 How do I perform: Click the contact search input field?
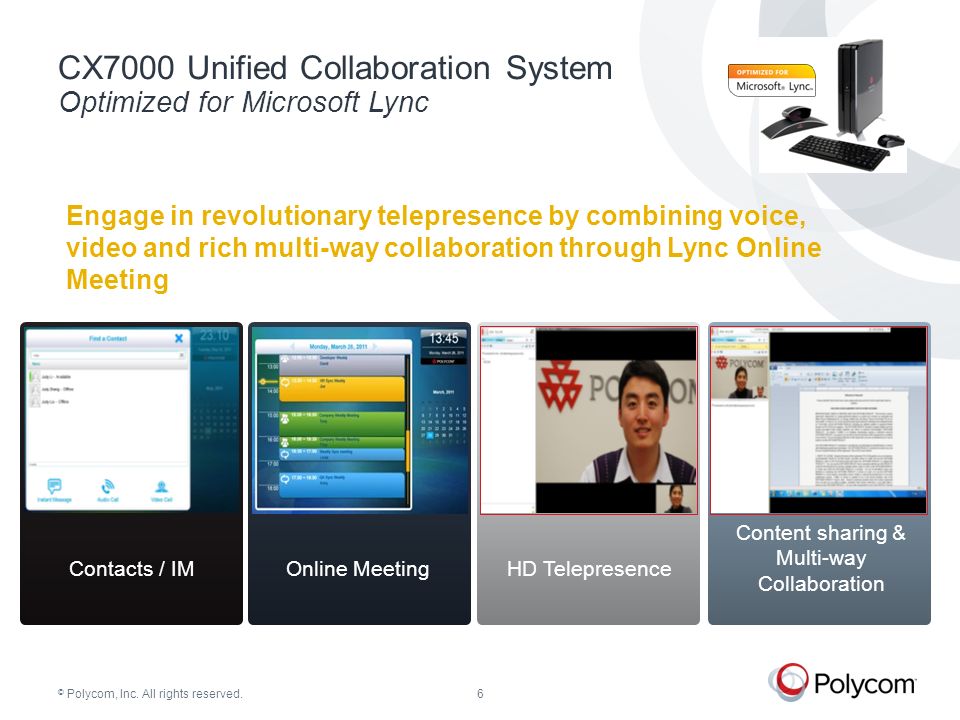108,355
